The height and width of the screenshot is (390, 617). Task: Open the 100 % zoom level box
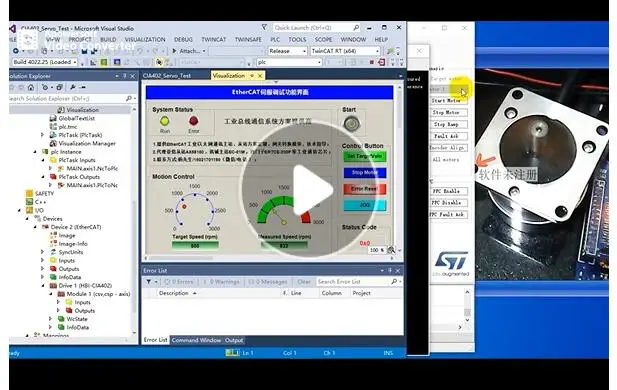376,250
